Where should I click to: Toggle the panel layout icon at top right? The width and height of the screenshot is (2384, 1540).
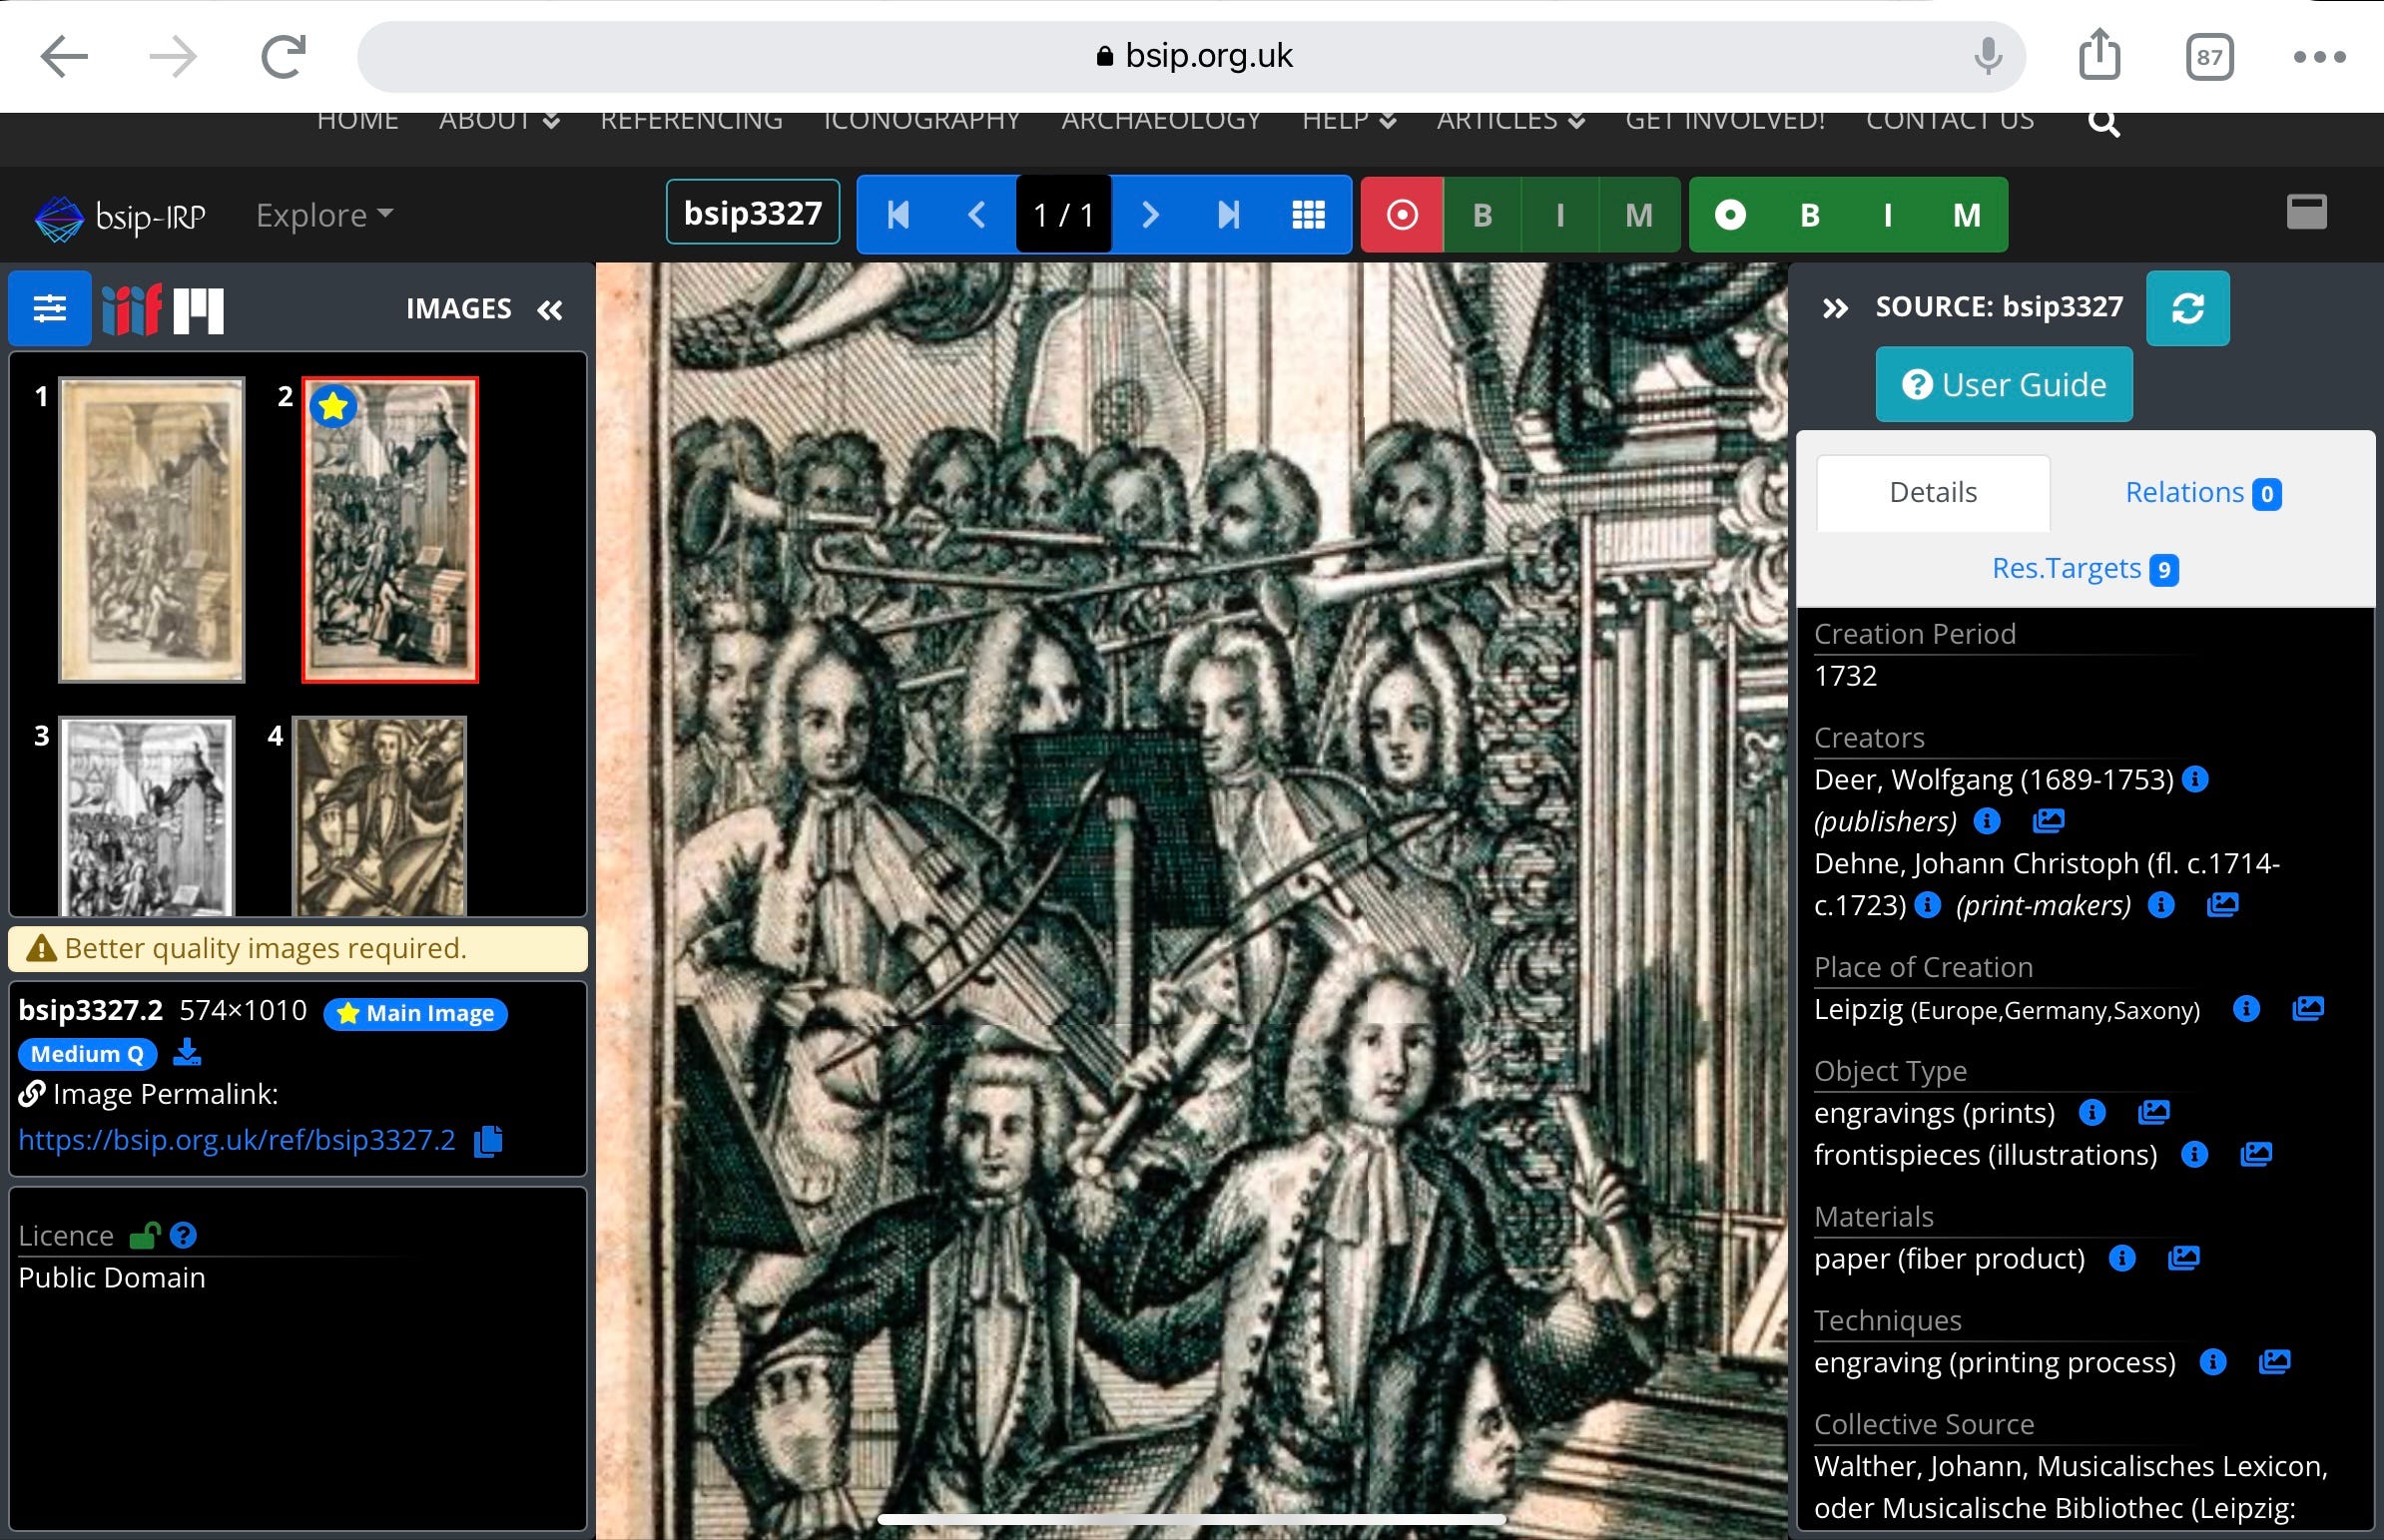2306,212
